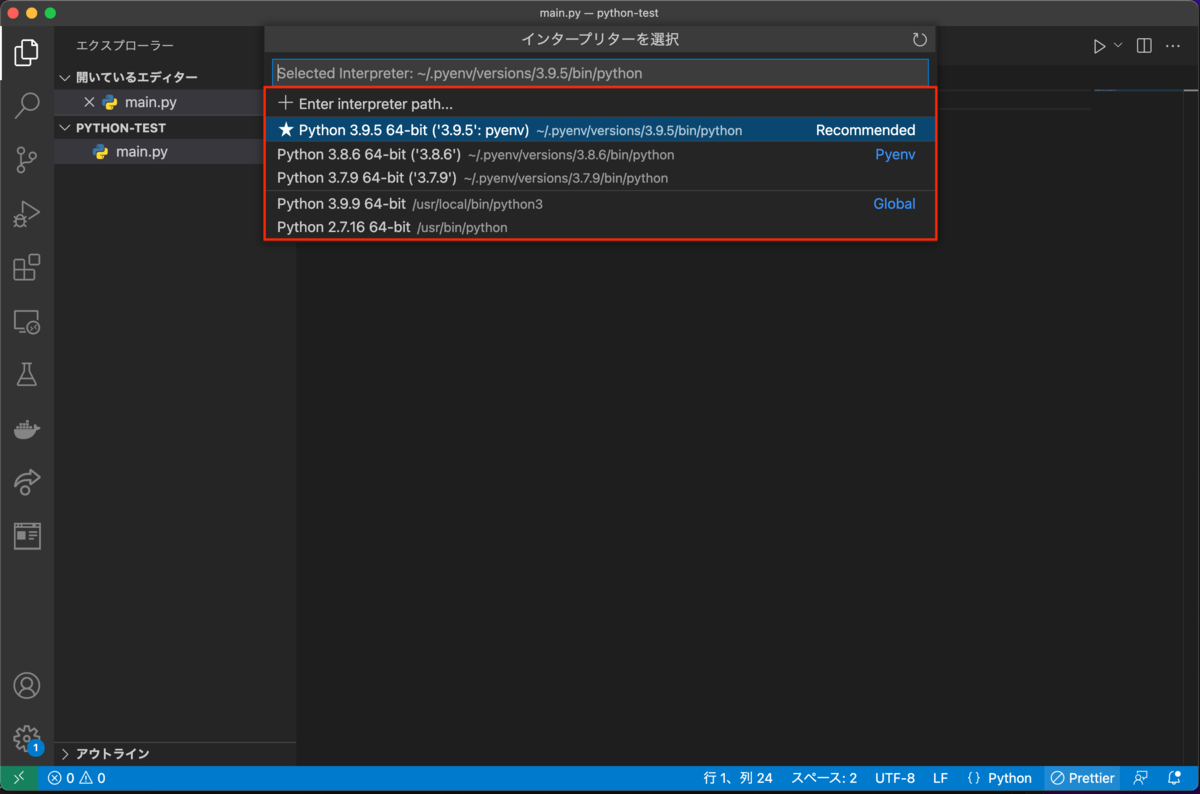Go to line via 行 1、列 24
1200x794 pixels.
[738, 778]
